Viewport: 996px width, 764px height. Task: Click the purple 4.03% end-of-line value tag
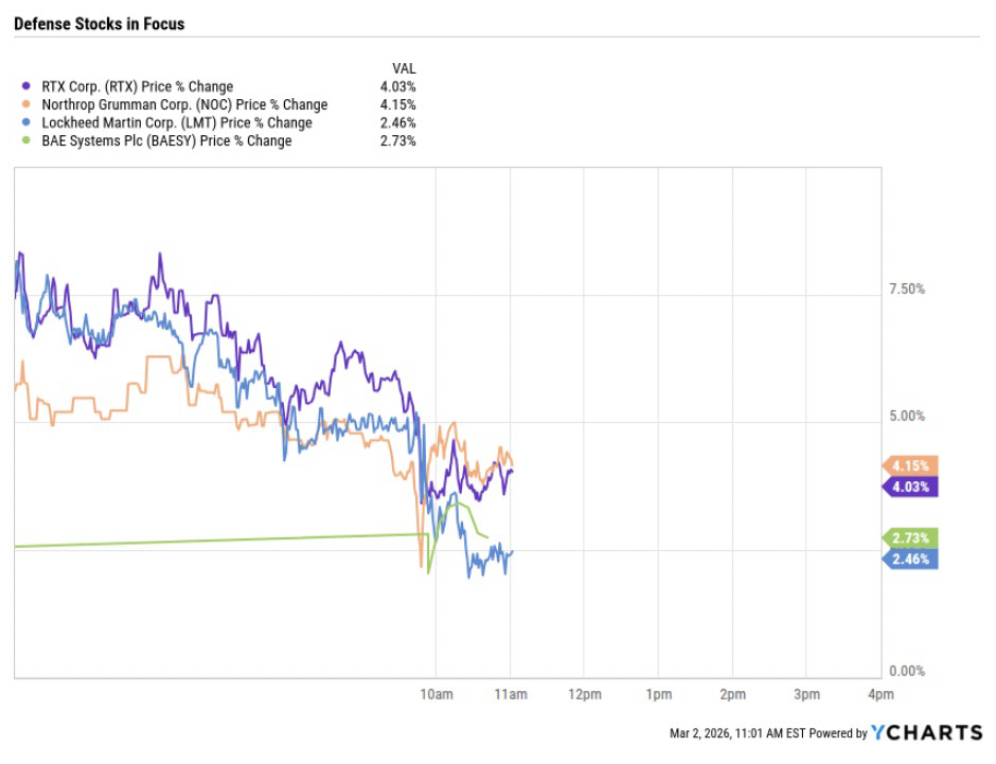pos(911,487)
